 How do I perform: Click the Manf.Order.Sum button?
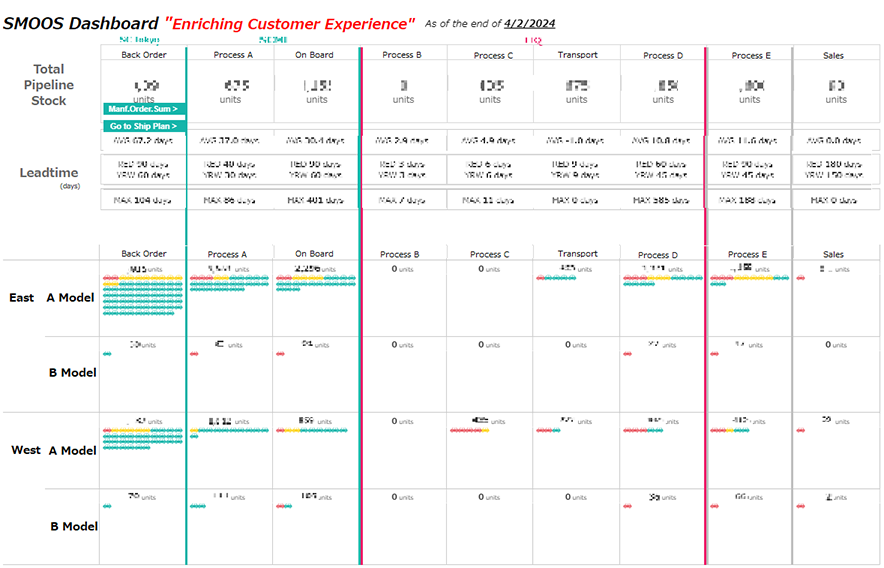tap(143, 108)
